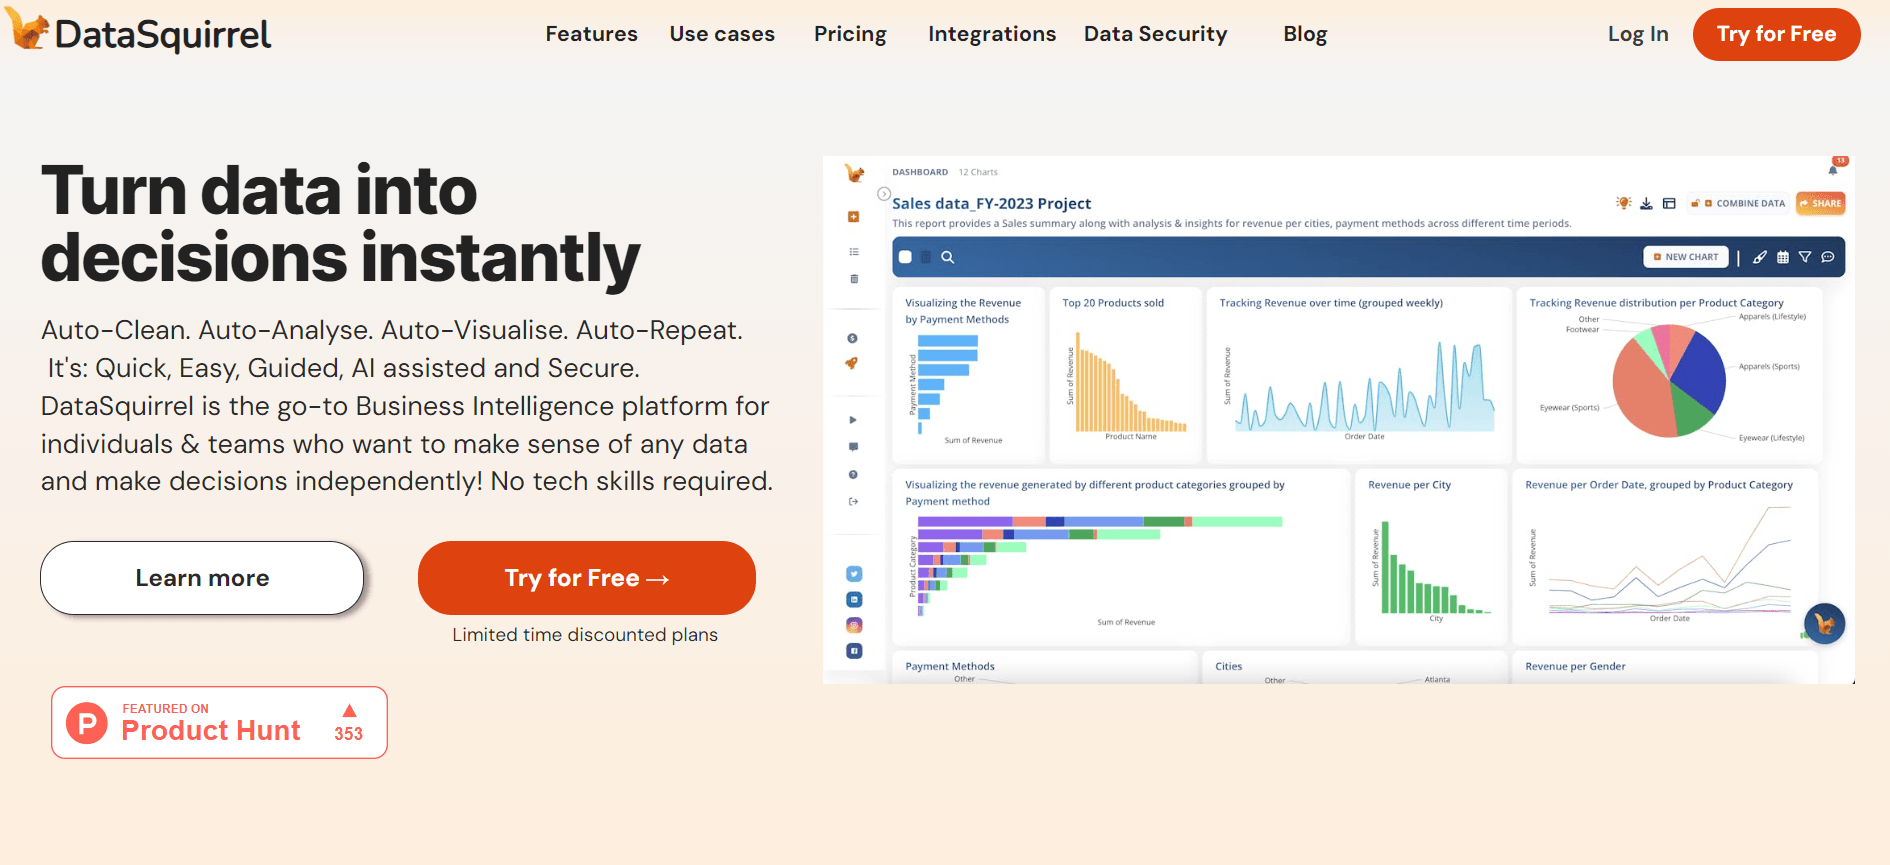Click the Tracking Revenue over time chart
This screenshot has height=865, width=1890.
click(x=1359, y=374)
